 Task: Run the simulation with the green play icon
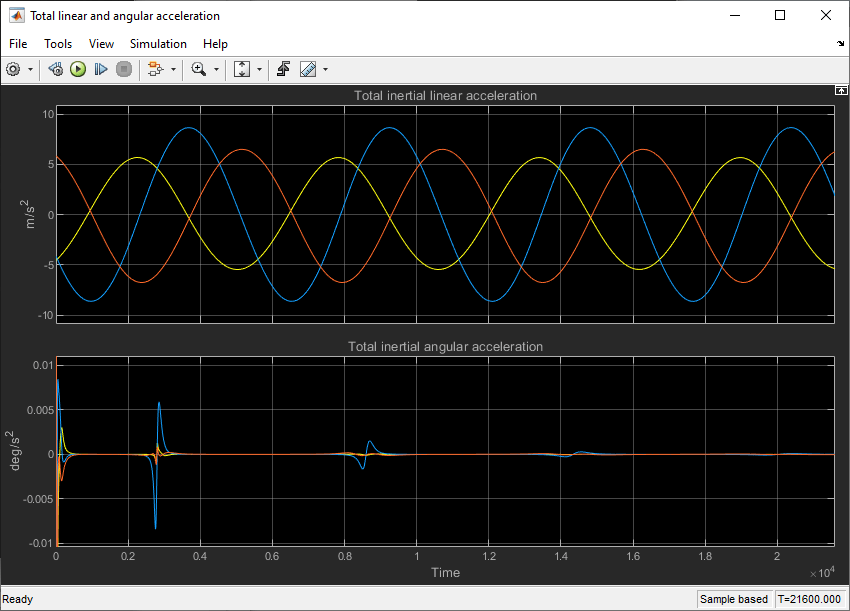pos(78,69)
